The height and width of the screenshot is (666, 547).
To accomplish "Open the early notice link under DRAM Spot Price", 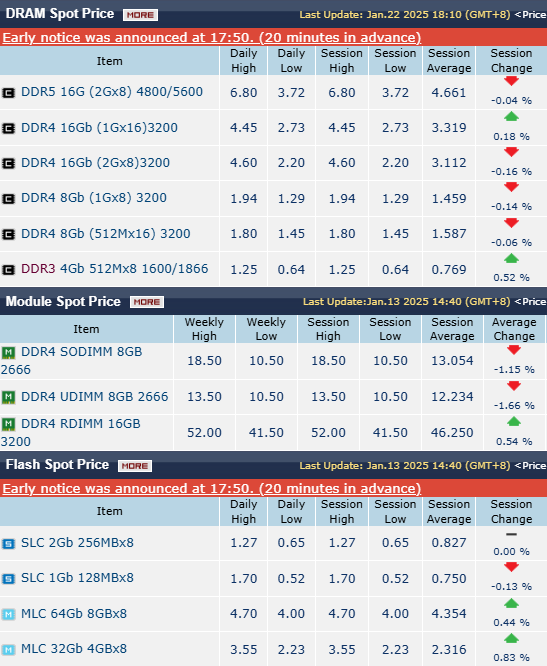I will point(211,37).
